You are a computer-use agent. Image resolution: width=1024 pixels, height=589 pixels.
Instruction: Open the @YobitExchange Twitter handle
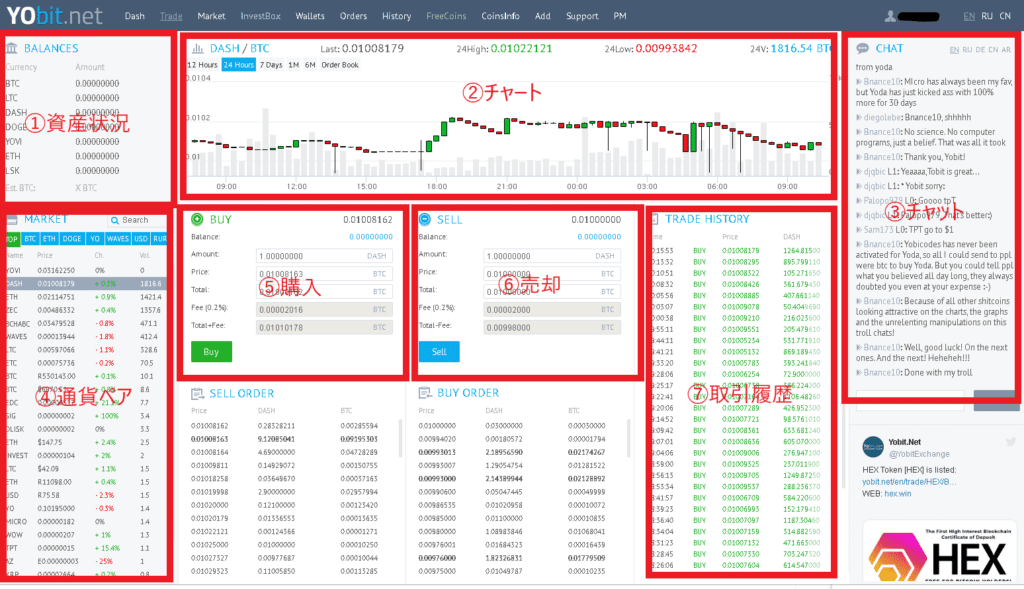coord(919,454)
